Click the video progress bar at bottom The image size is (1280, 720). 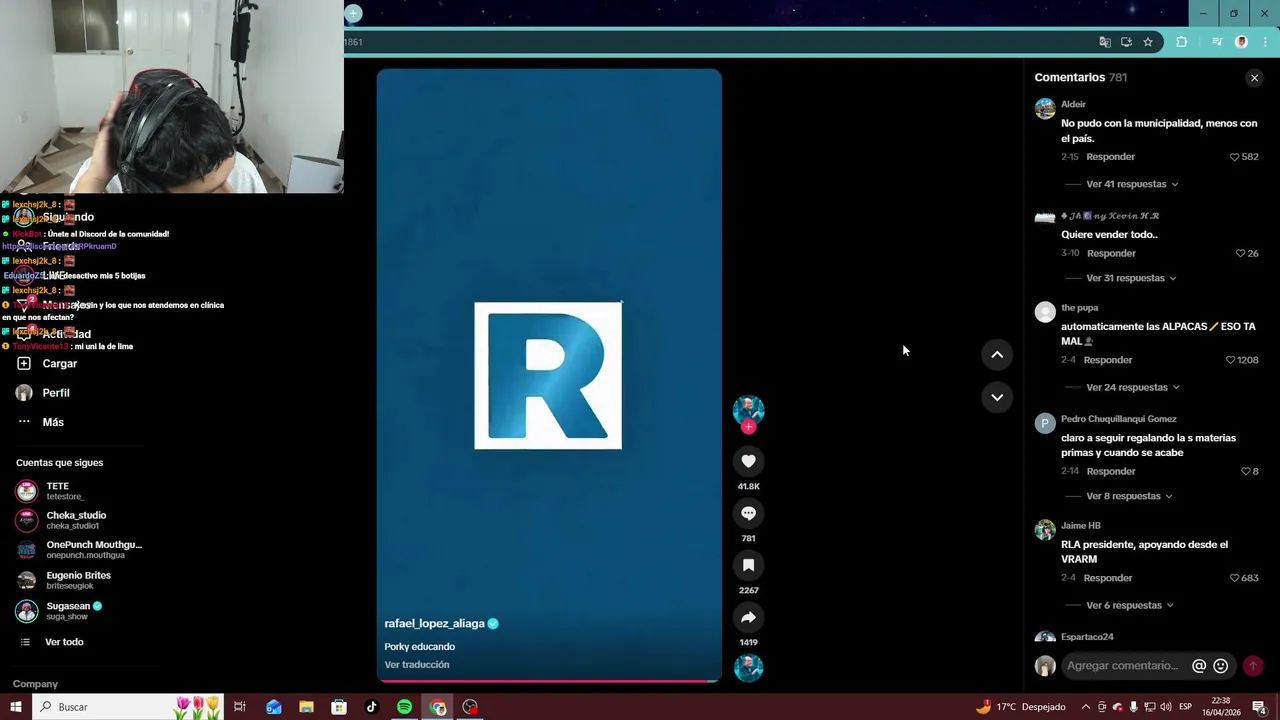tap(549, 681)
